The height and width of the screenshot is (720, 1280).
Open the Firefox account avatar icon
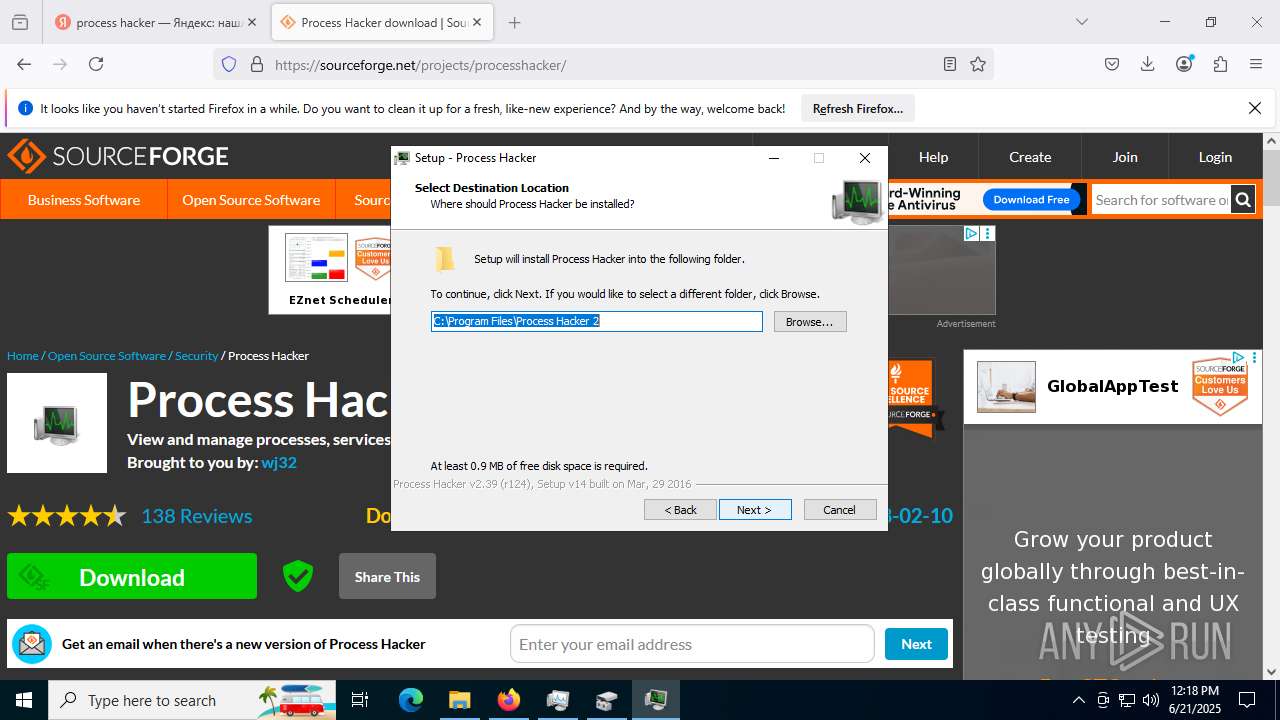[x=1184, y=64]
